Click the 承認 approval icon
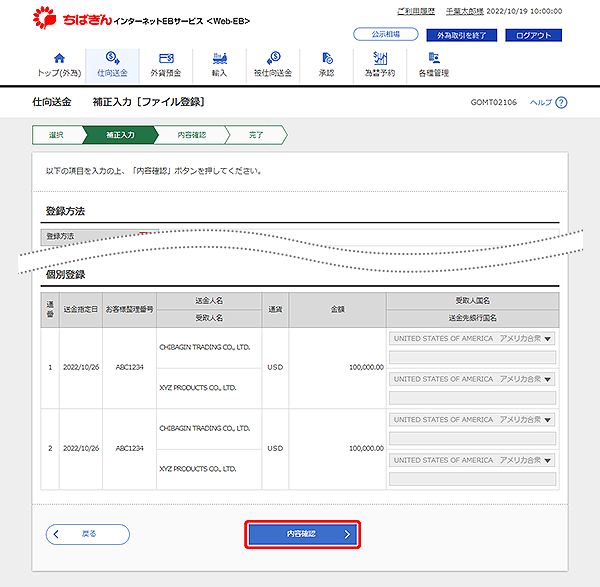The image size is (600, 587). click(326, 58)
